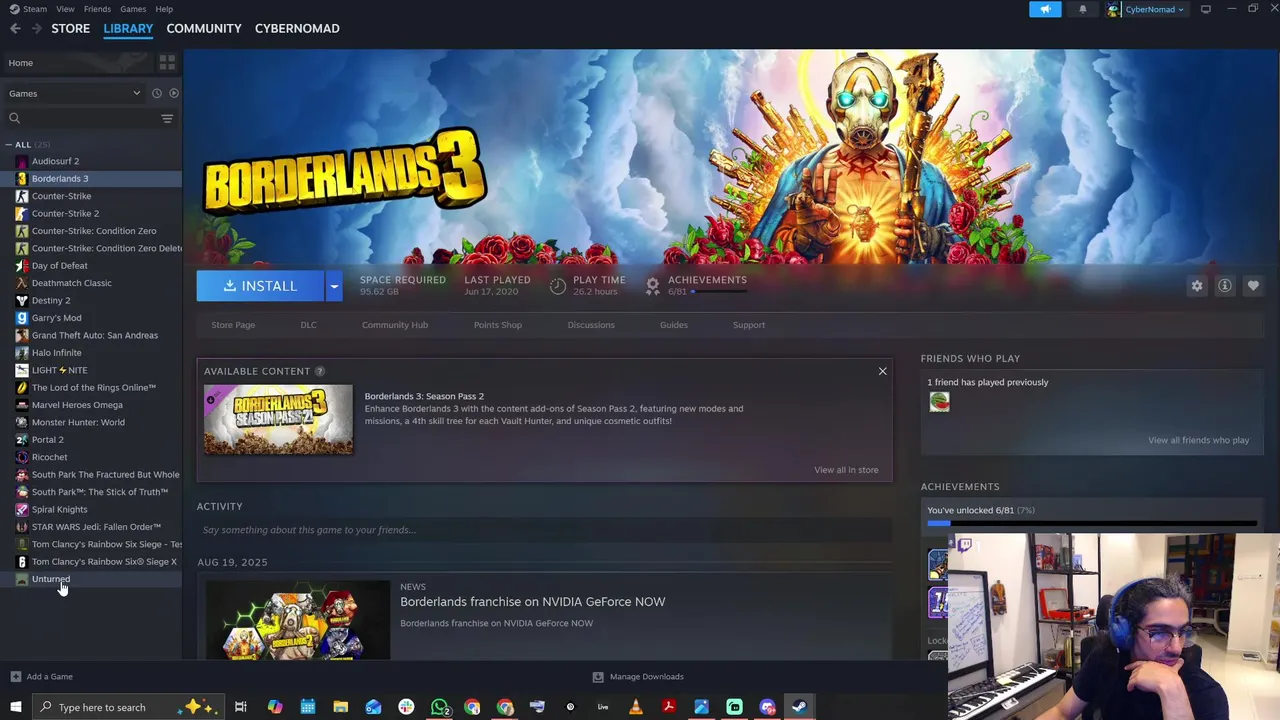Go forward with the navigation arrow
Screen dimensions: 1280x720
[36, 29]
